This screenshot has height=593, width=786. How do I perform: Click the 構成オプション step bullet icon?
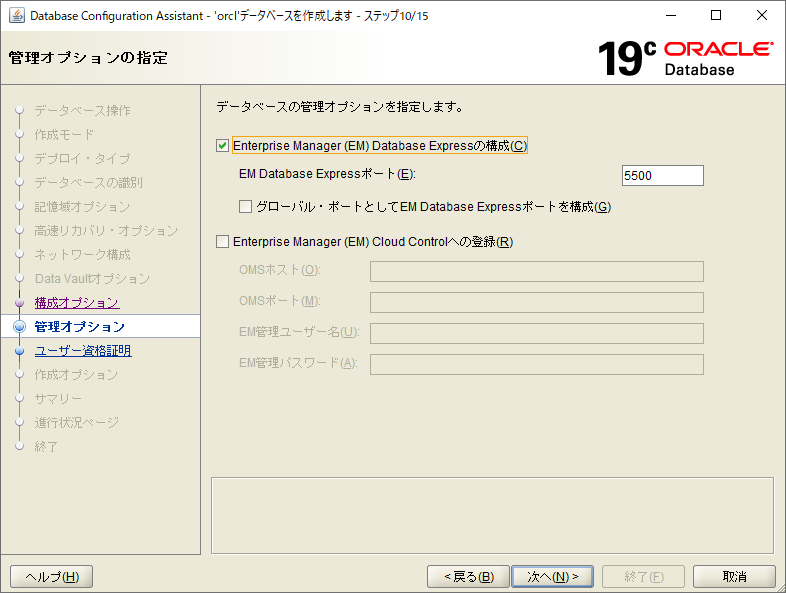[x=20, y=303]
